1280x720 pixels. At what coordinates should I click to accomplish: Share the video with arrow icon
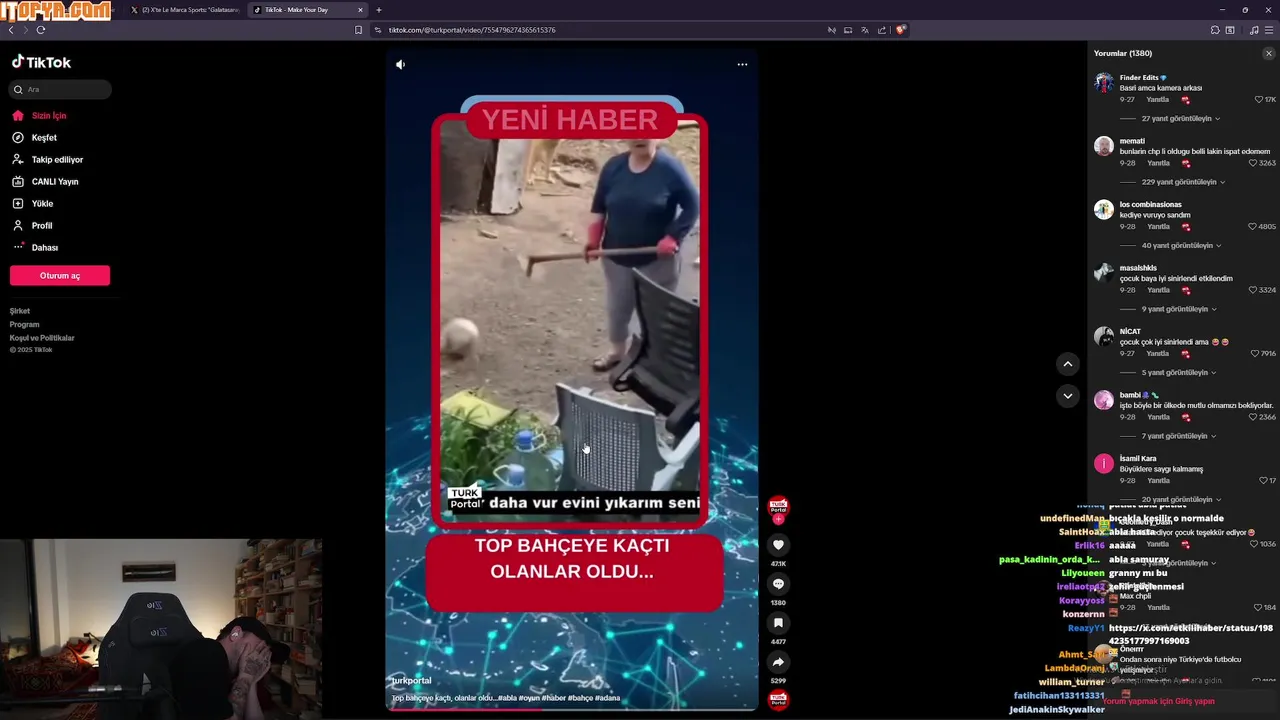[778, 662]
